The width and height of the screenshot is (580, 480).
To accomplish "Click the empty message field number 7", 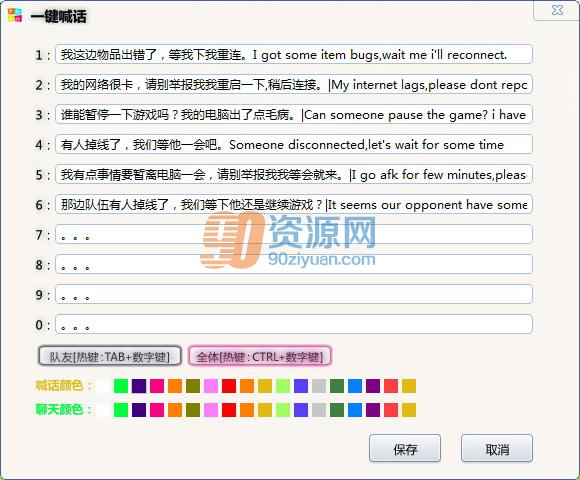I will (x=294, y=234).
